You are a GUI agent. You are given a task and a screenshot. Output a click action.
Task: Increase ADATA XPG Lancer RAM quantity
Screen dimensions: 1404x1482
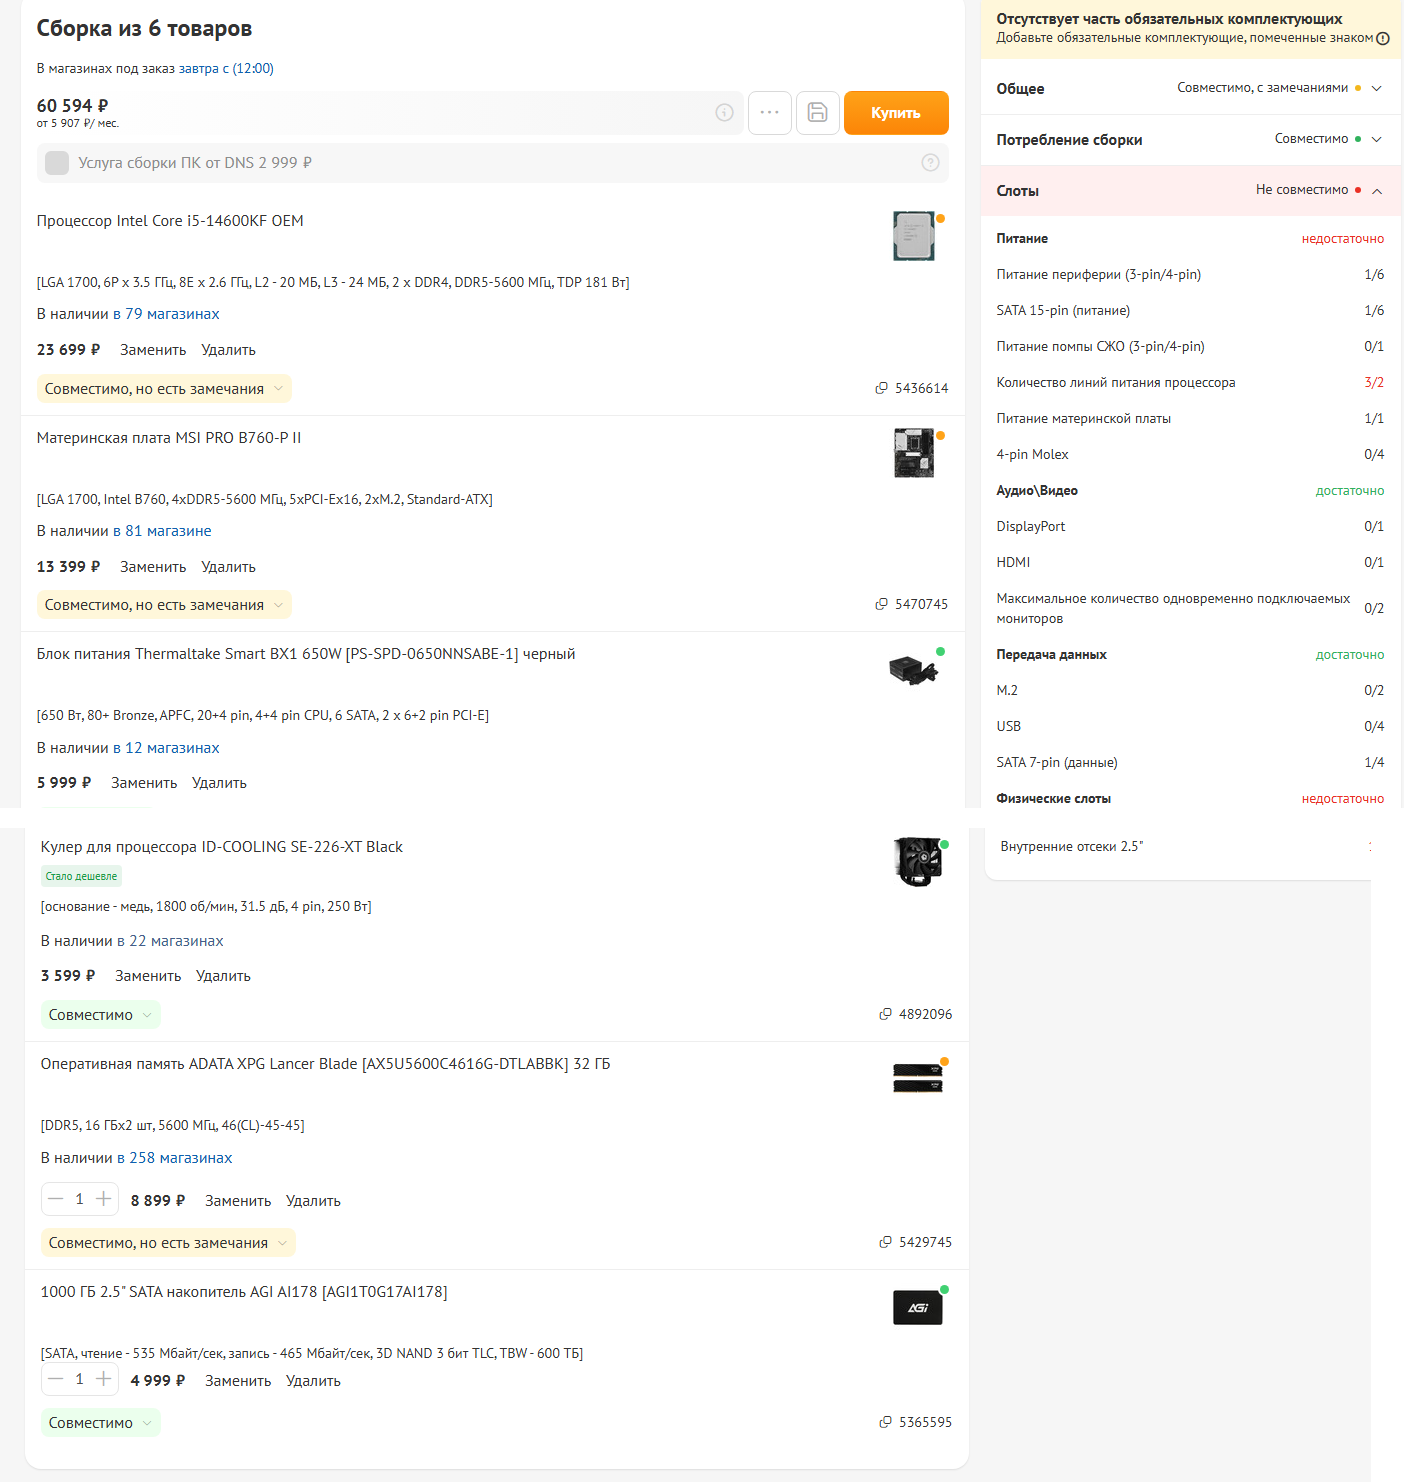click(x=103, y=1199)
